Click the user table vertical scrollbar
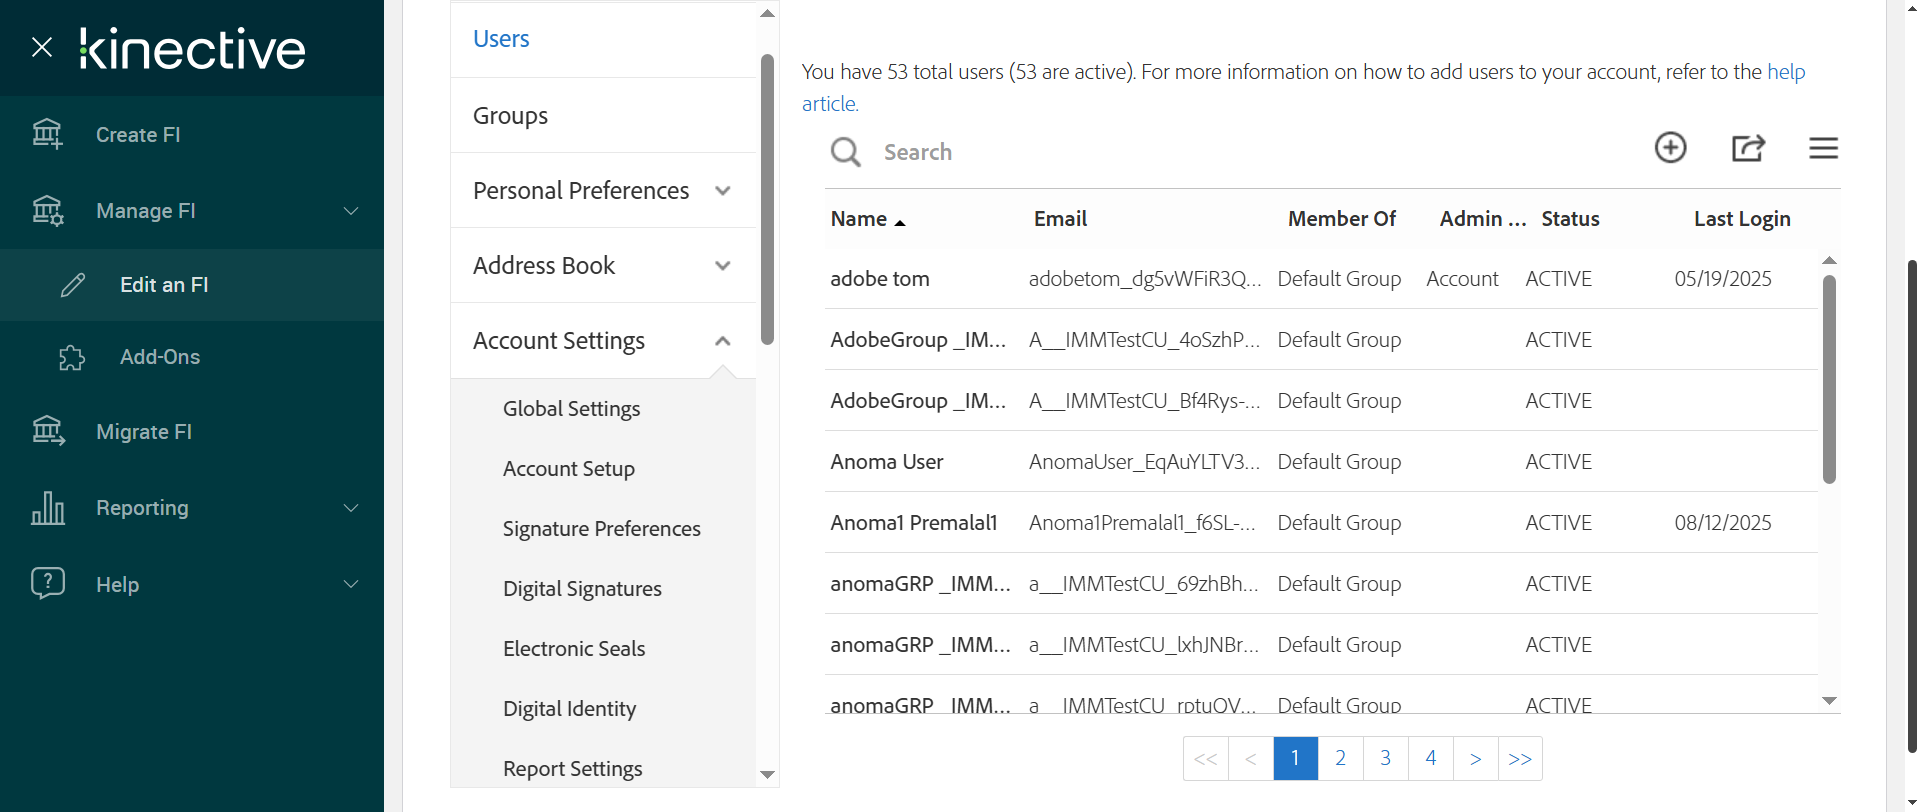 [x=1829, y=380]
